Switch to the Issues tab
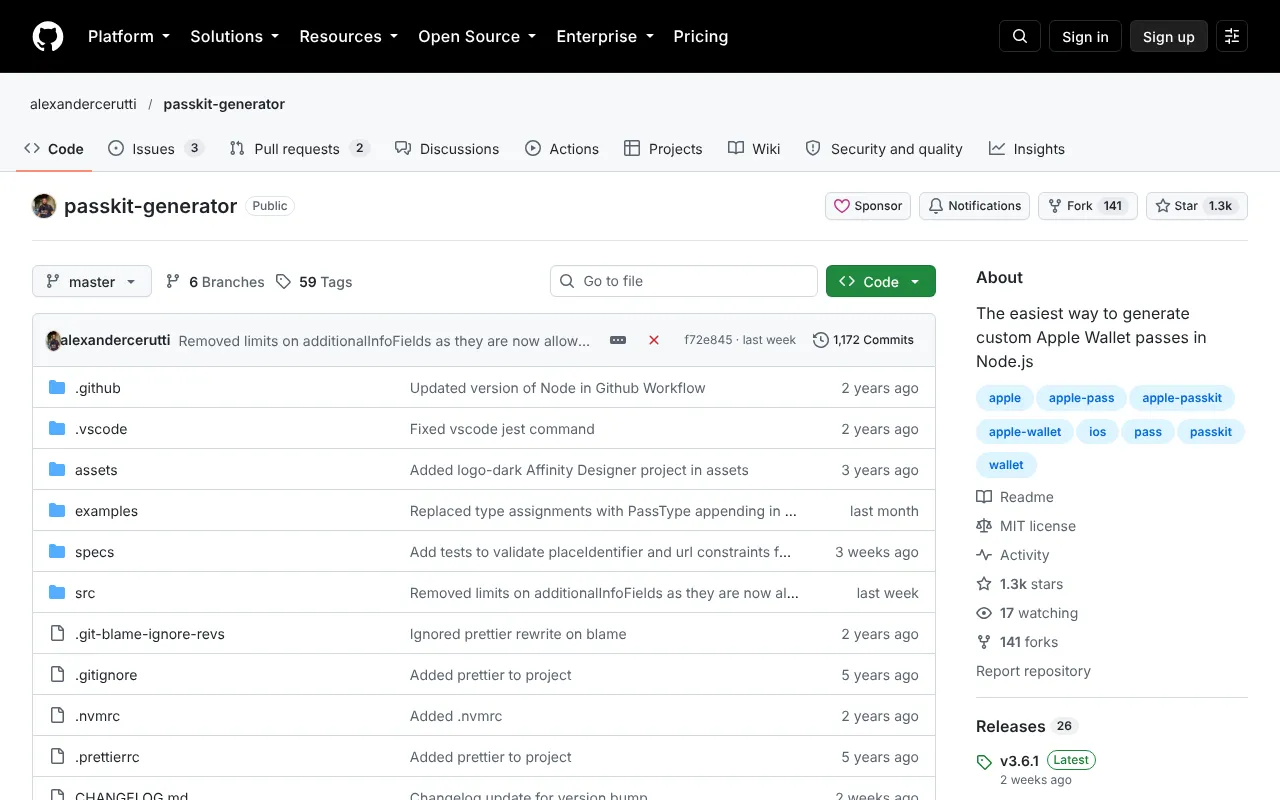Image resolution: width=1280 pixels, height=800 pixels. click(x=155, y=149)
